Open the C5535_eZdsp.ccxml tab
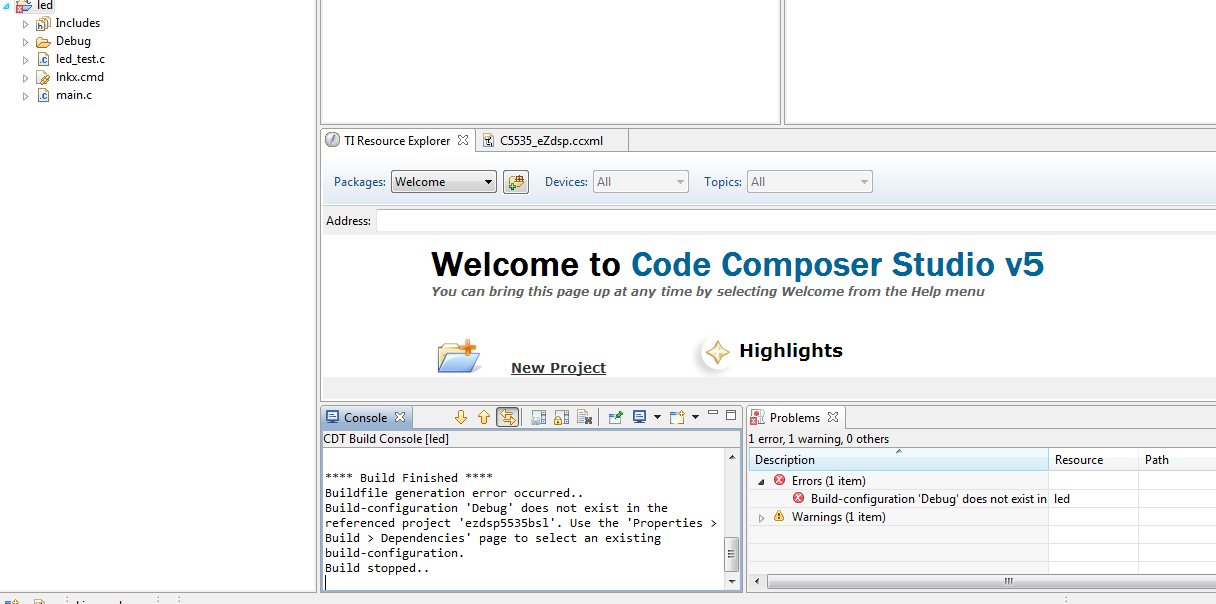Screen dimensions: 1216x604 (x=552, y=140)
